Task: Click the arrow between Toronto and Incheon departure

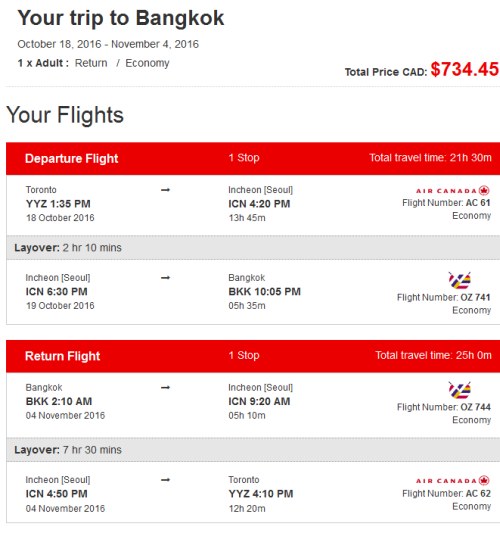Action: pyautogui.click(x=165, y=190)
